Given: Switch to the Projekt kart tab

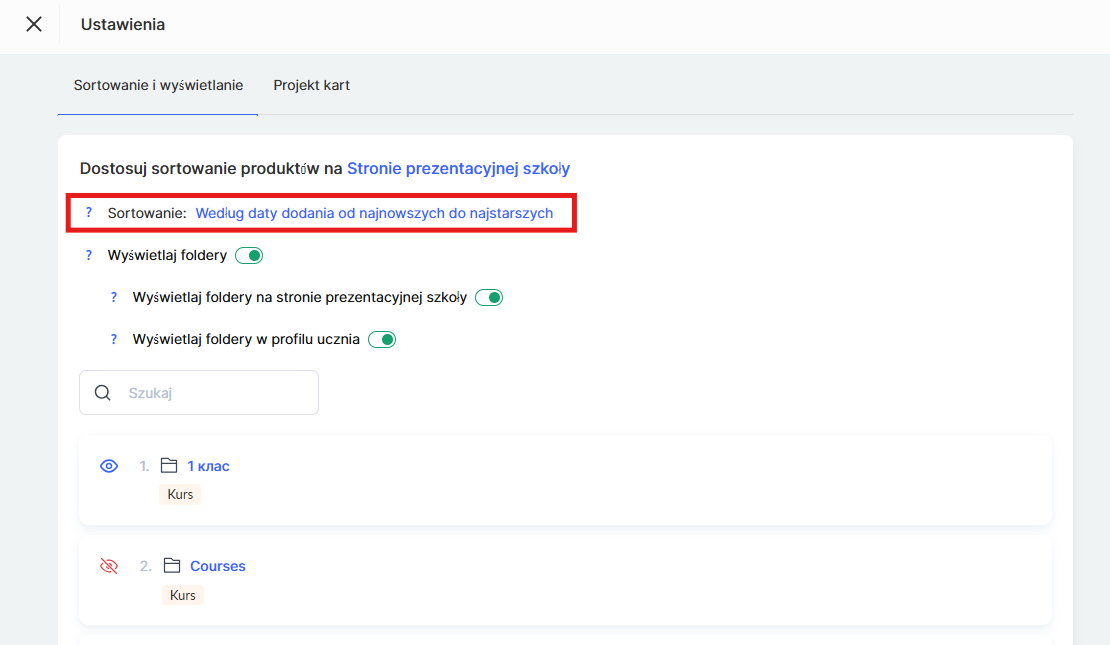Looking at the screenshot, I should coord(311,85).
